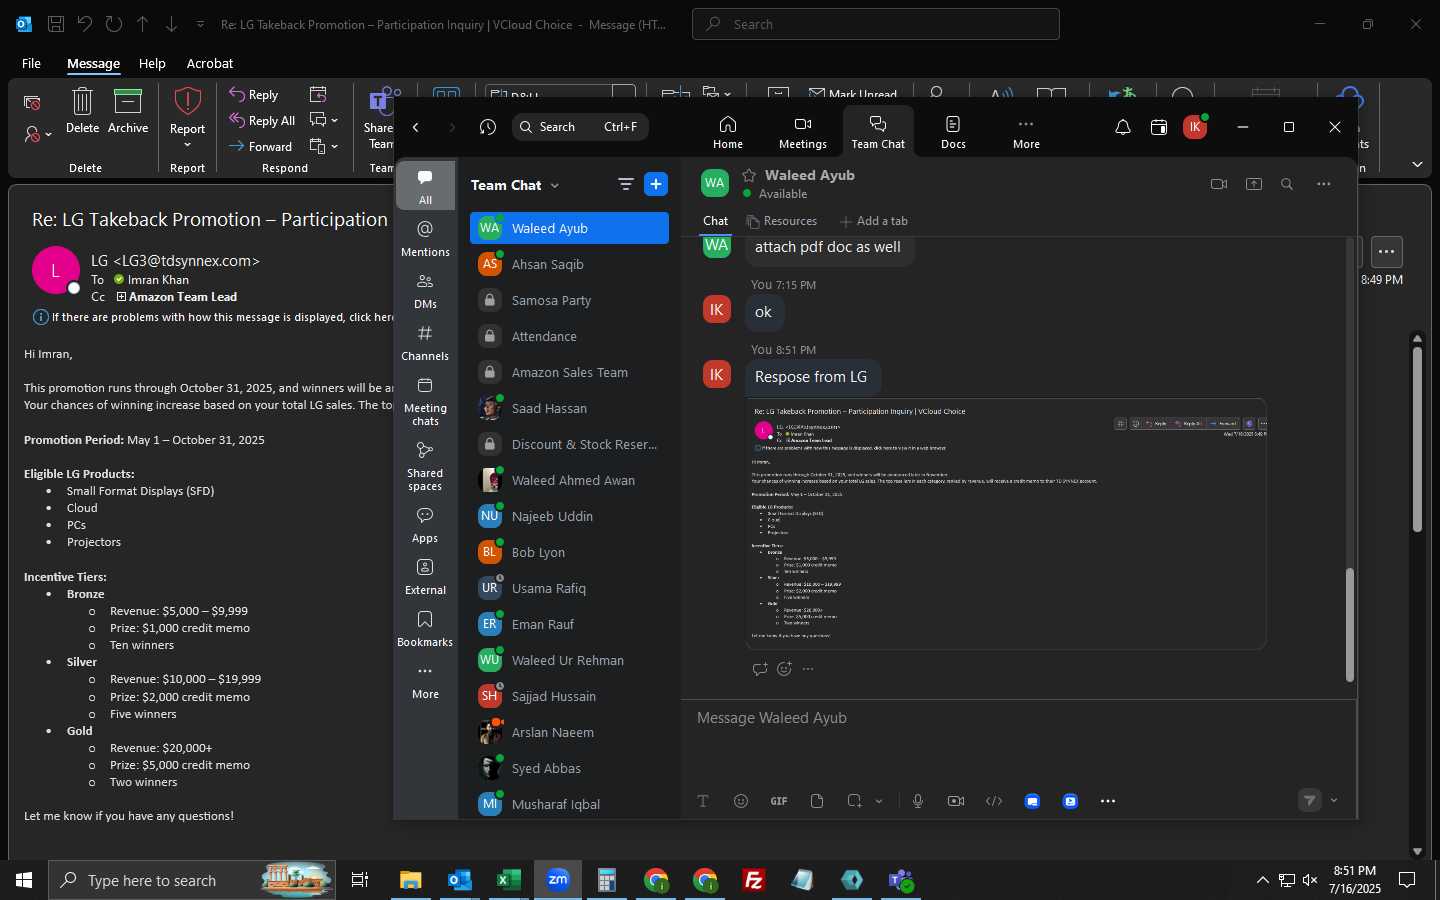Expand the Team Chat title dropdown
This screenshot has width=1440, height=900.
555,185
